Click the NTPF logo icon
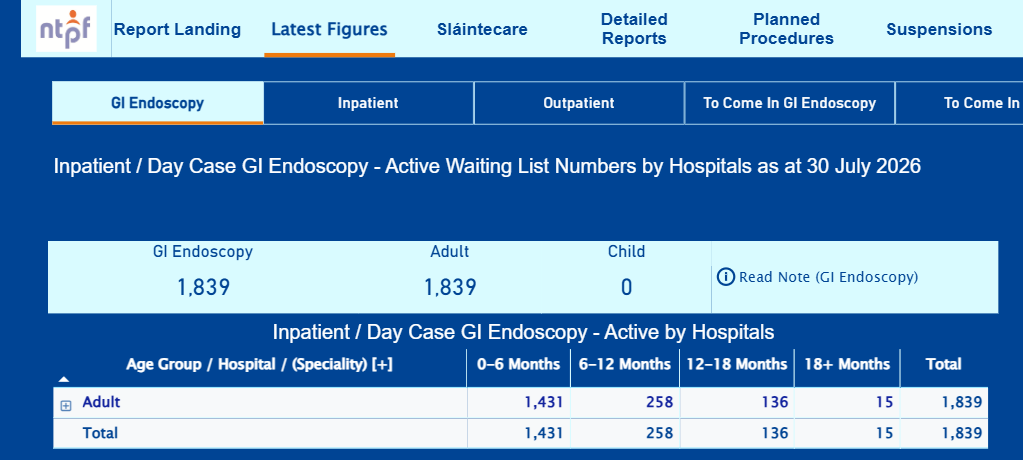The width and height of the screenshot is (1023, 460). click(x=67, y=29)
